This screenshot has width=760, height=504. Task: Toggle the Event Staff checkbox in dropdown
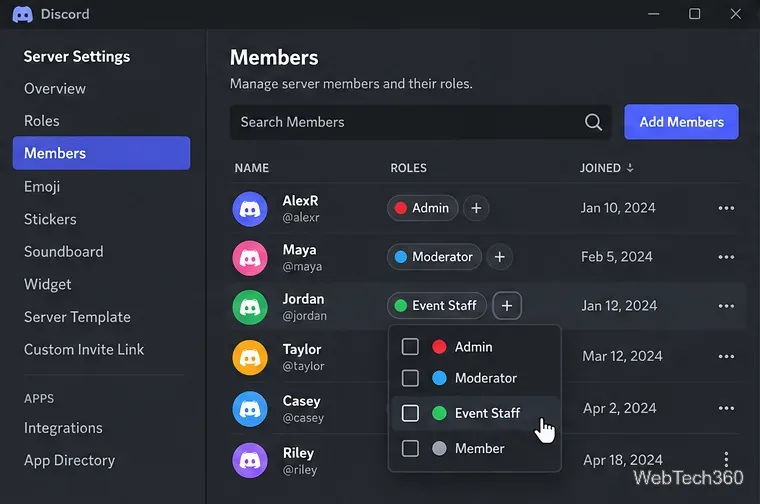[x=410, y=413]
